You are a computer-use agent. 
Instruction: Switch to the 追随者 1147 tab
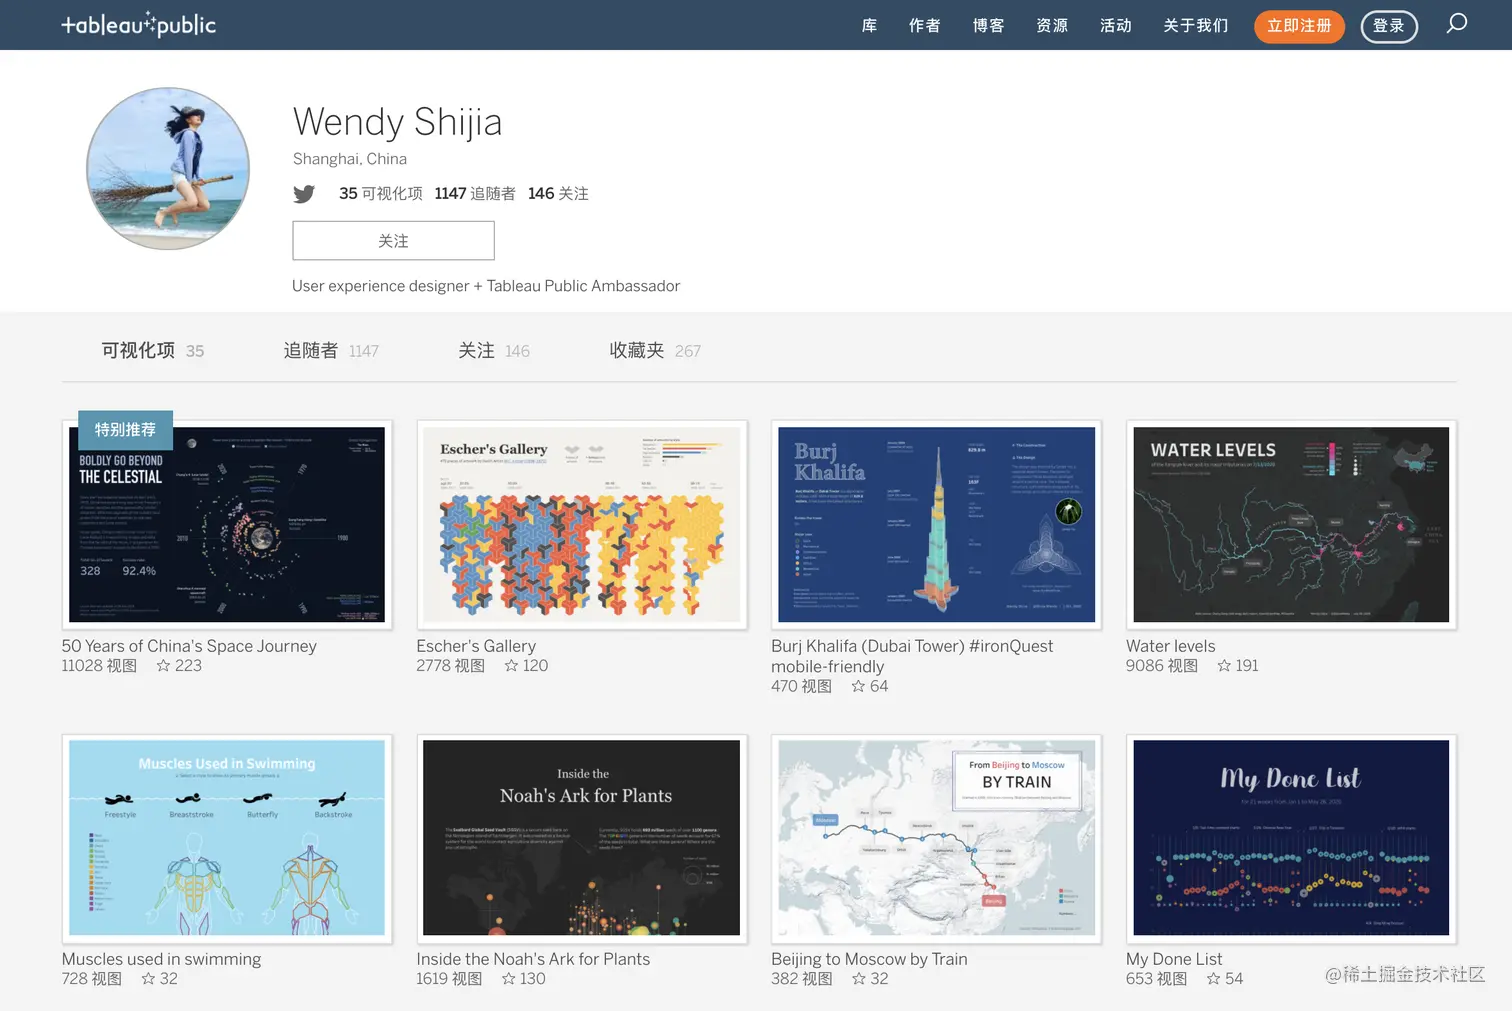coord(331,351)
